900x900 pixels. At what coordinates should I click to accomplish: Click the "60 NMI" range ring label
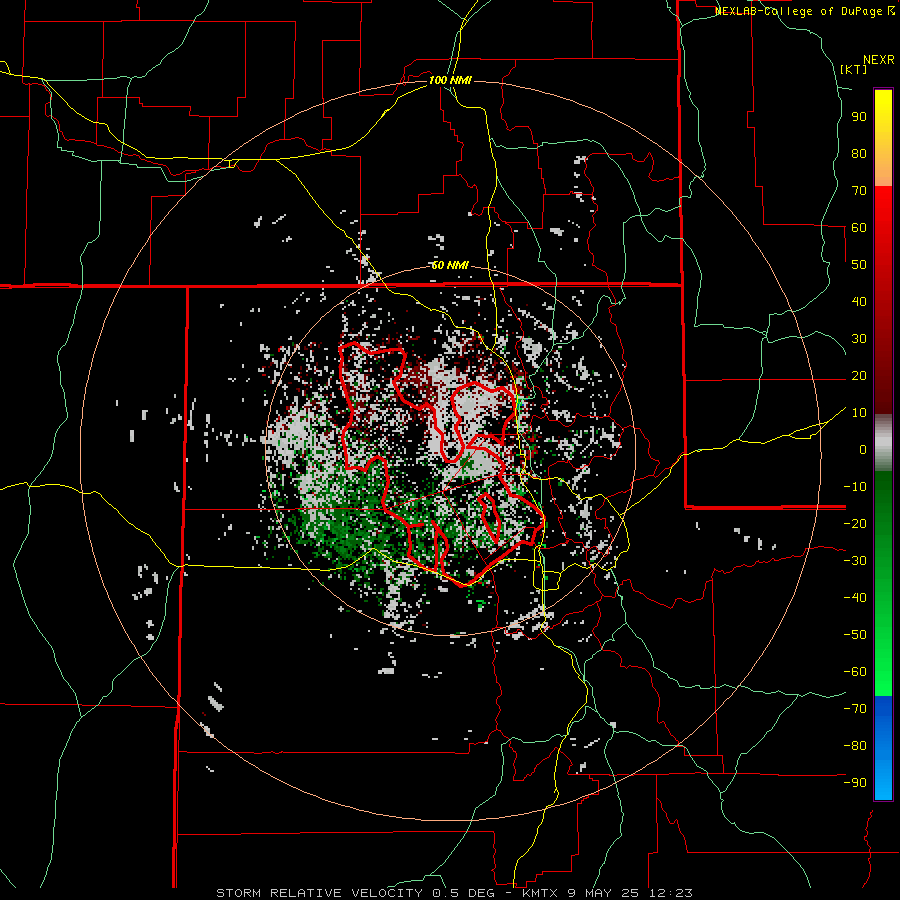[450, 265]
